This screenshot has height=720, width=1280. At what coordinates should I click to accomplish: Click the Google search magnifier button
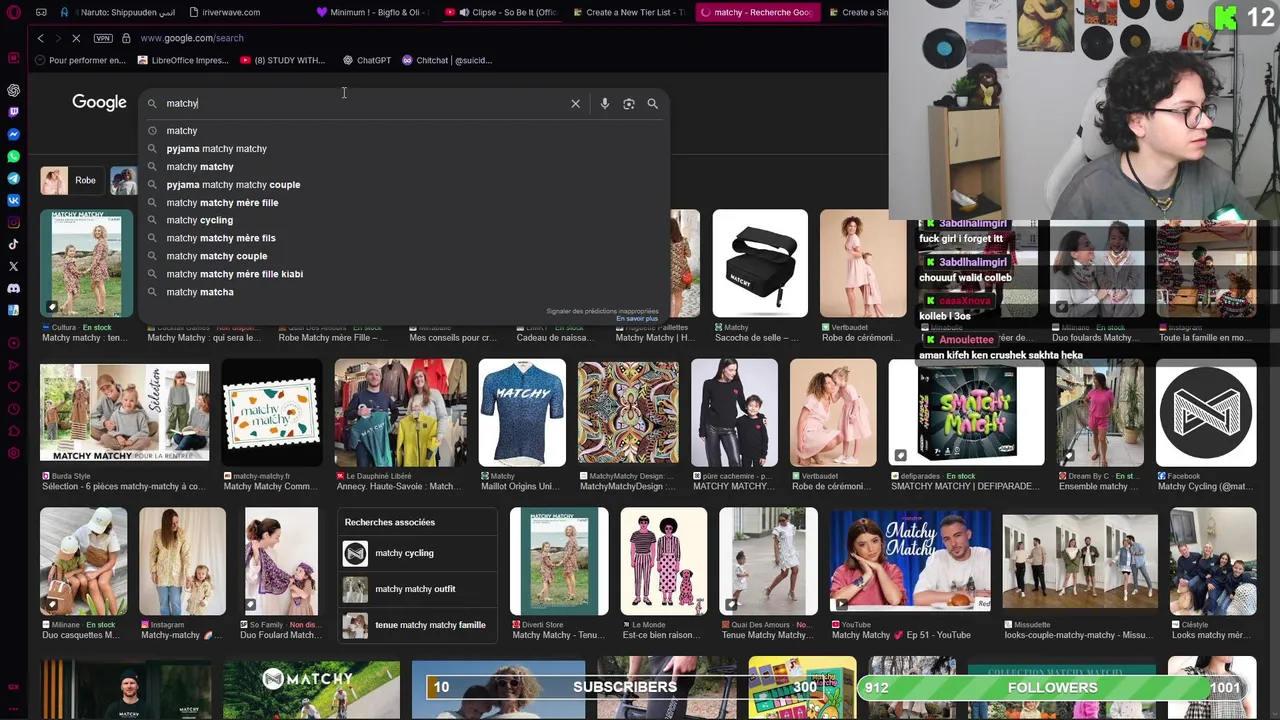click(x=652, y=103)
